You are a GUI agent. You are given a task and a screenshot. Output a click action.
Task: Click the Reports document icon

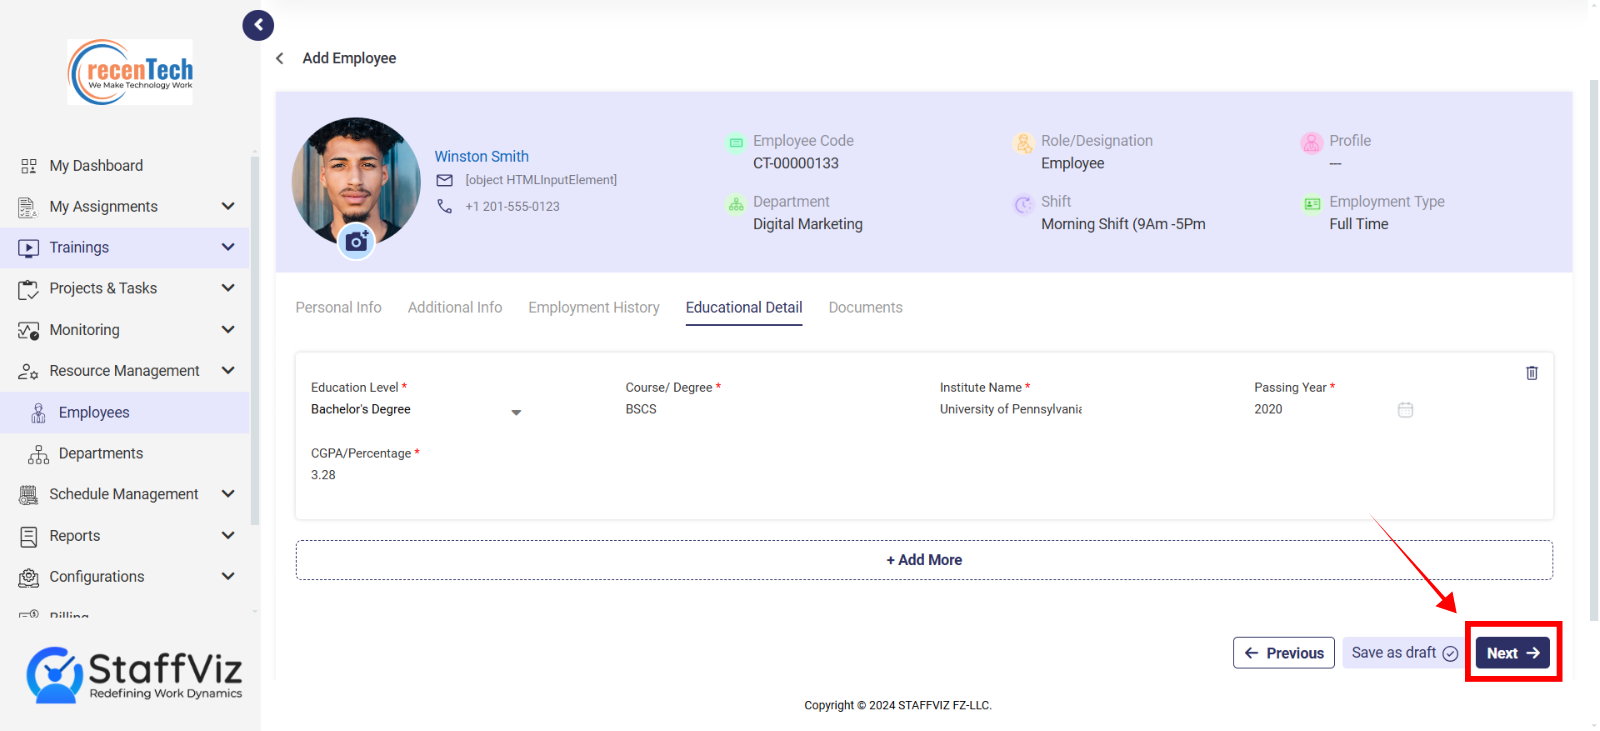point(28,536)
